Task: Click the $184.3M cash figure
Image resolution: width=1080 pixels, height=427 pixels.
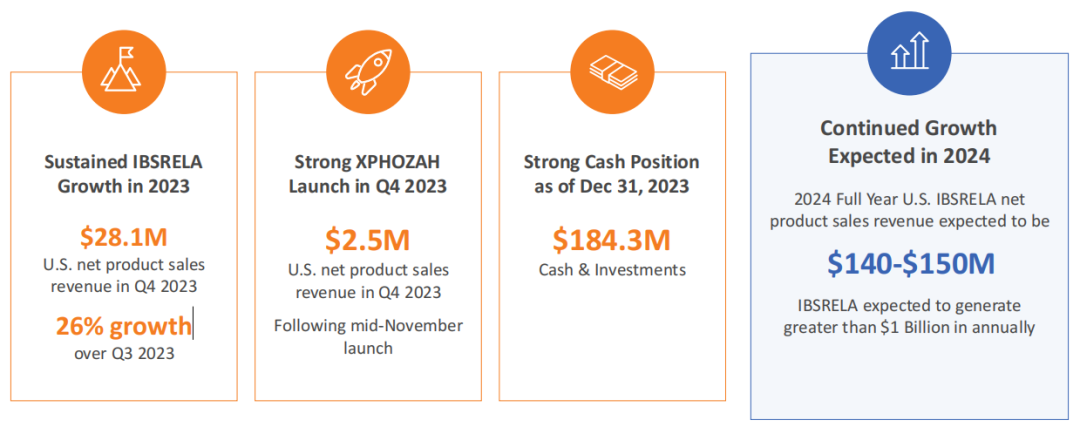Action: (x=612, y=239)
